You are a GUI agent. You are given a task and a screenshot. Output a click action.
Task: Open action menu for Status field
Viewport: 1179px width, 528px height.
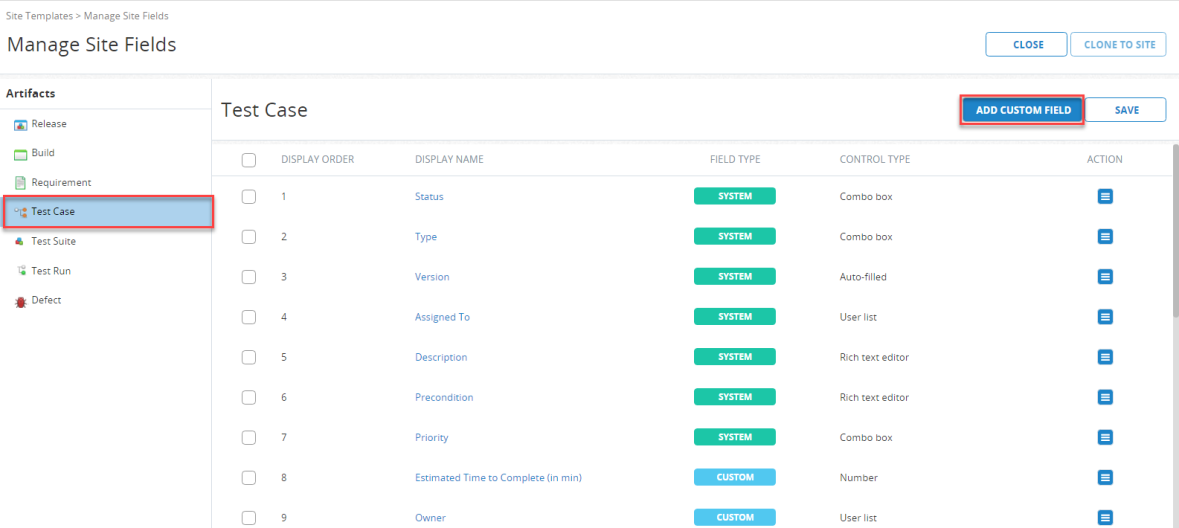coord(1105,197)
